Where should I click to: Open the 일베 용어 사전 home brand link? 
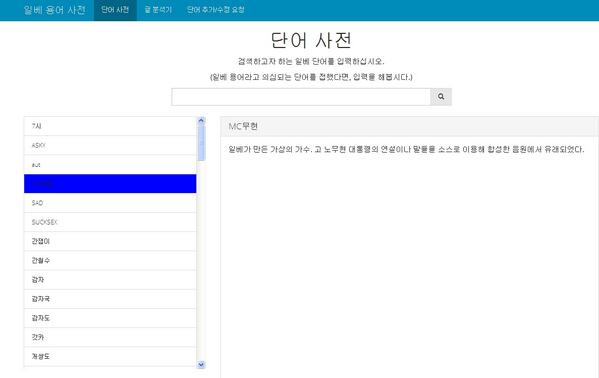tap(55, 10)
